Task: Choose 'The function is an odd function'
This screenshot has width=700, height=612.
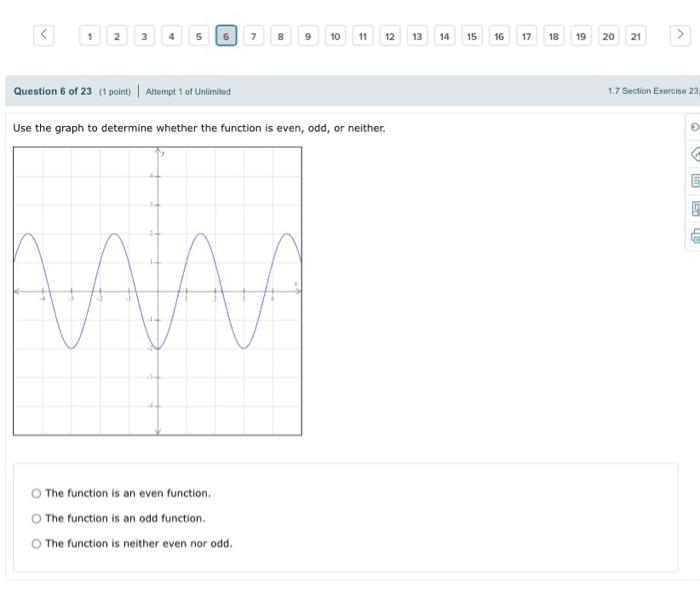Action: pos(36,518)
